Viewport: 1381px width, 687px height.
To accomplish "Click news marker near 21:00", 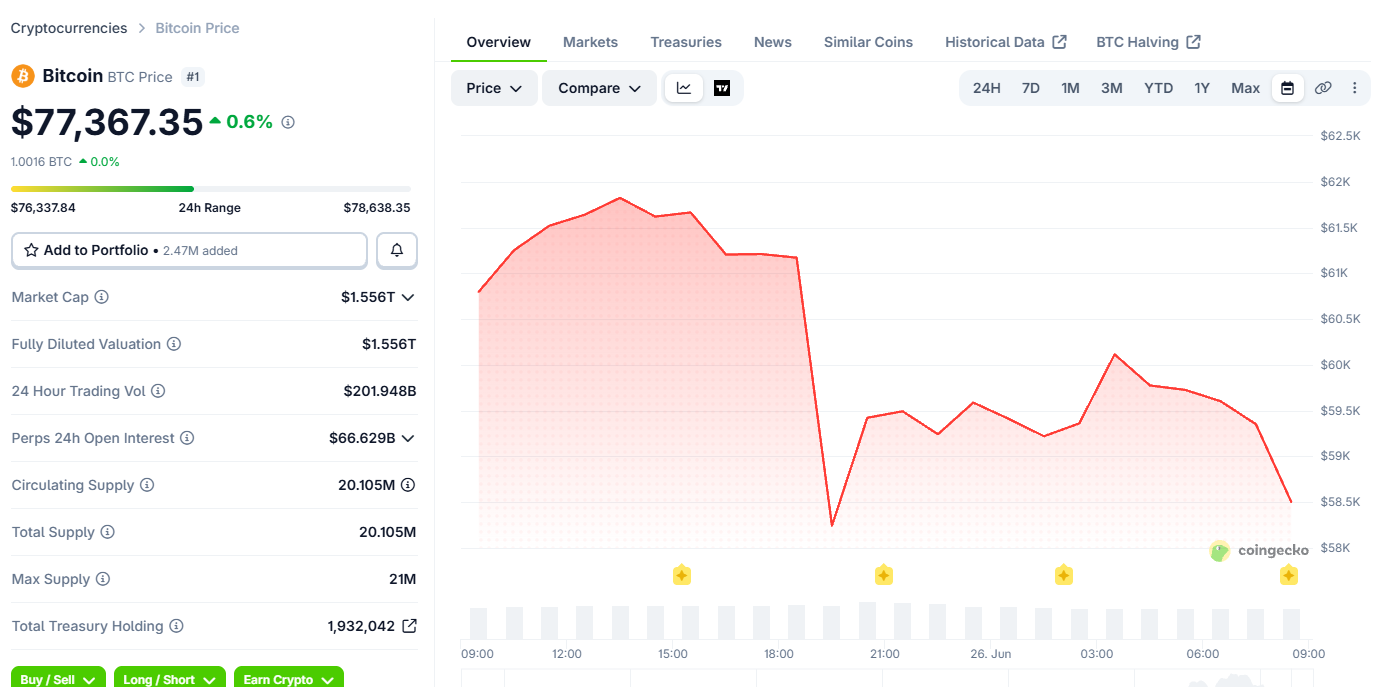I will click(884, 575).
